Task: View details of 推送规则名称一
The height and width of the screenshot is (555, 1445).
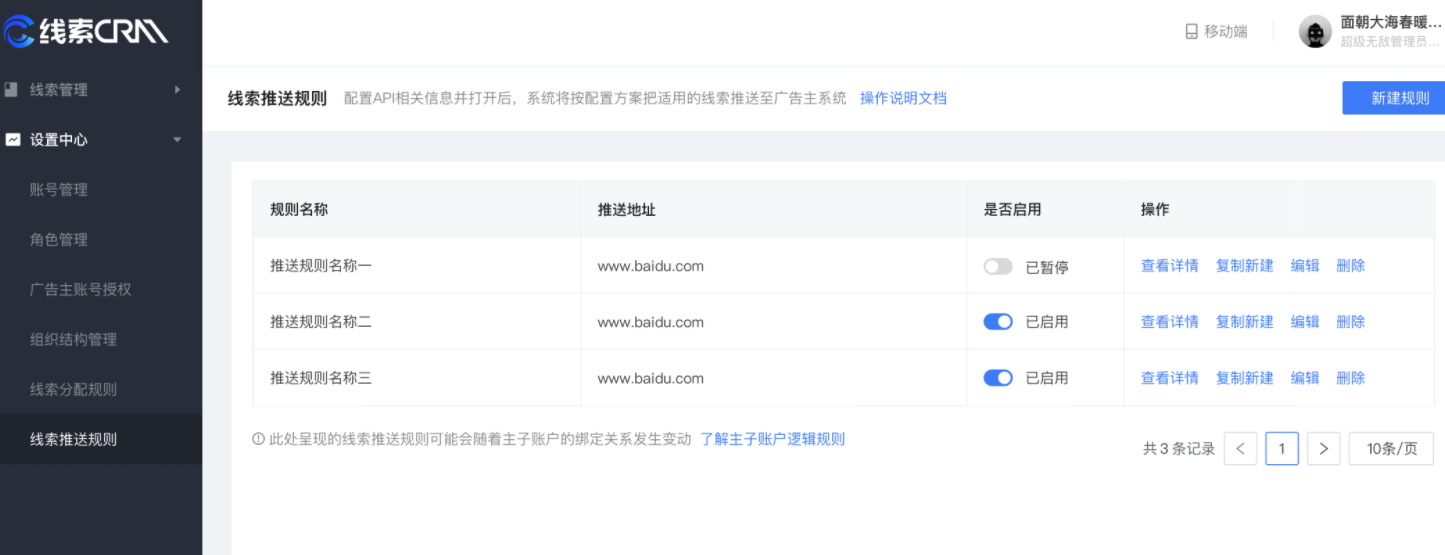Action: 1169,266
